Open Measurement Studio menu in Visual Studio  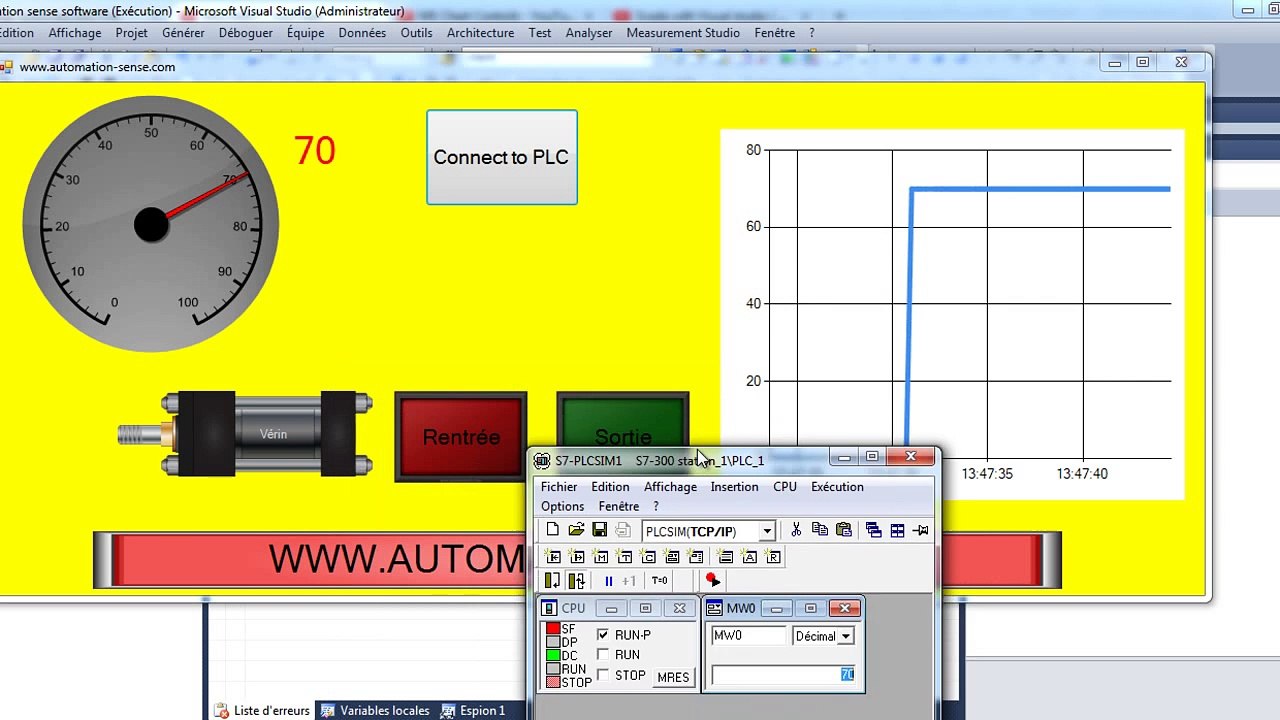683,33
